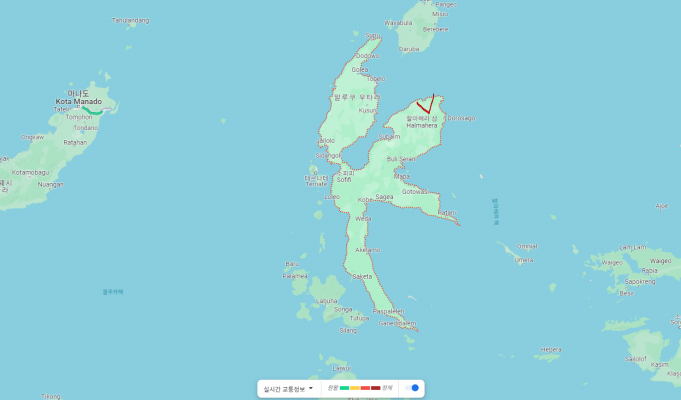The width and height of the screenshot is (681, 400).
Task: Select the Daruba label on Morotai
Action: click(409, 48)
